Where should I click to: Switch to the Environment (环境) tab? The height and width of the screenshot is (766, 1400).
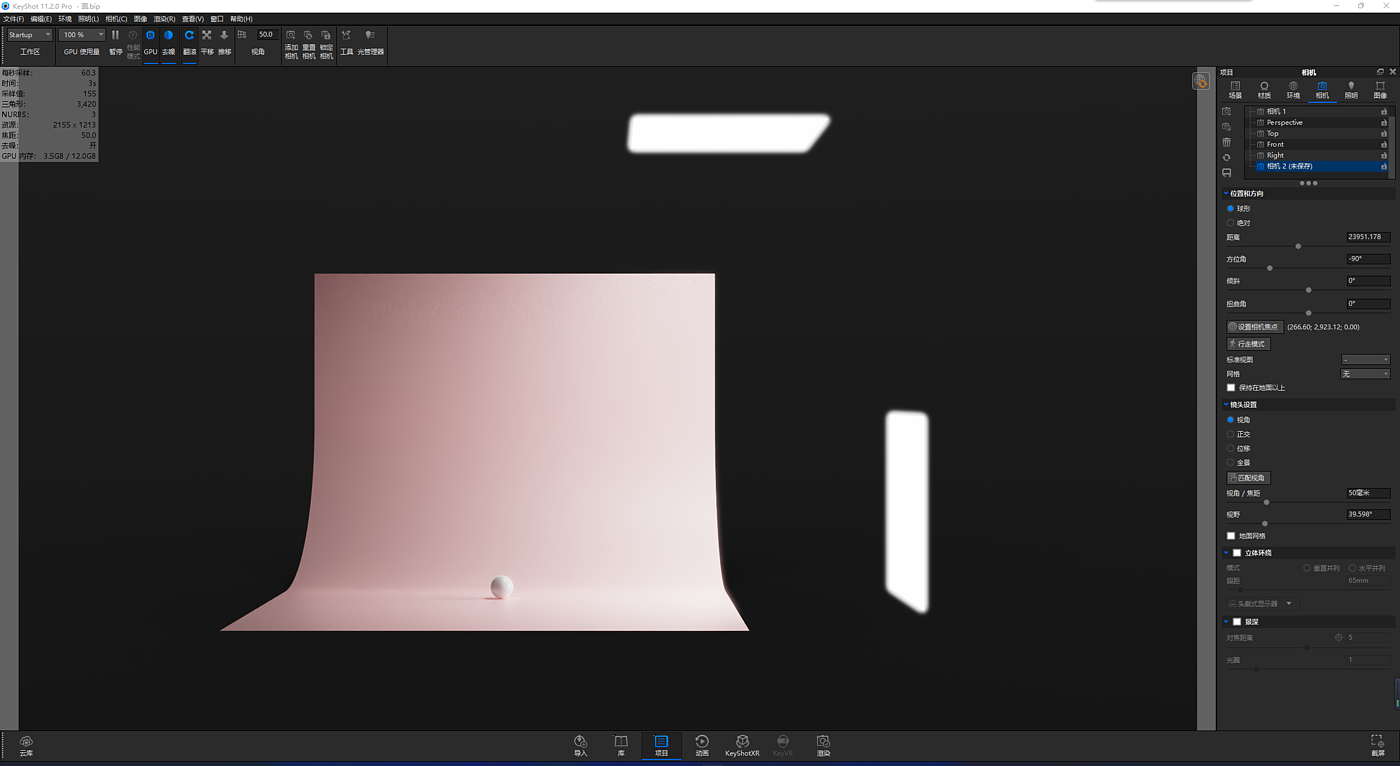tap(1293, 90)
